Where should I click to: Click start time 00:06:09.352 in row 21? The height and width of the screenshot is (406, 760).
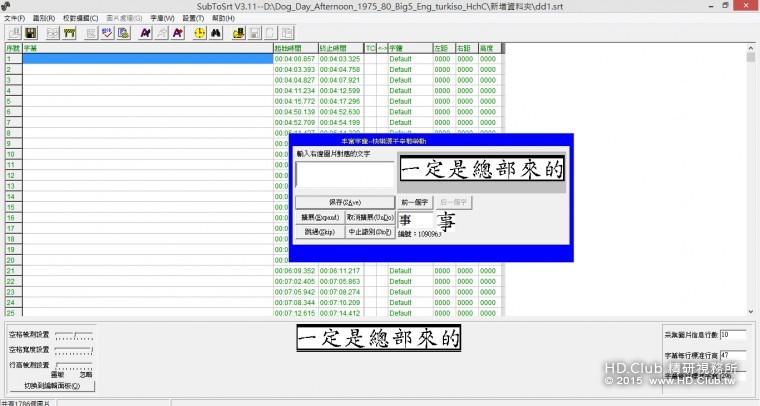tap(295, 271)
